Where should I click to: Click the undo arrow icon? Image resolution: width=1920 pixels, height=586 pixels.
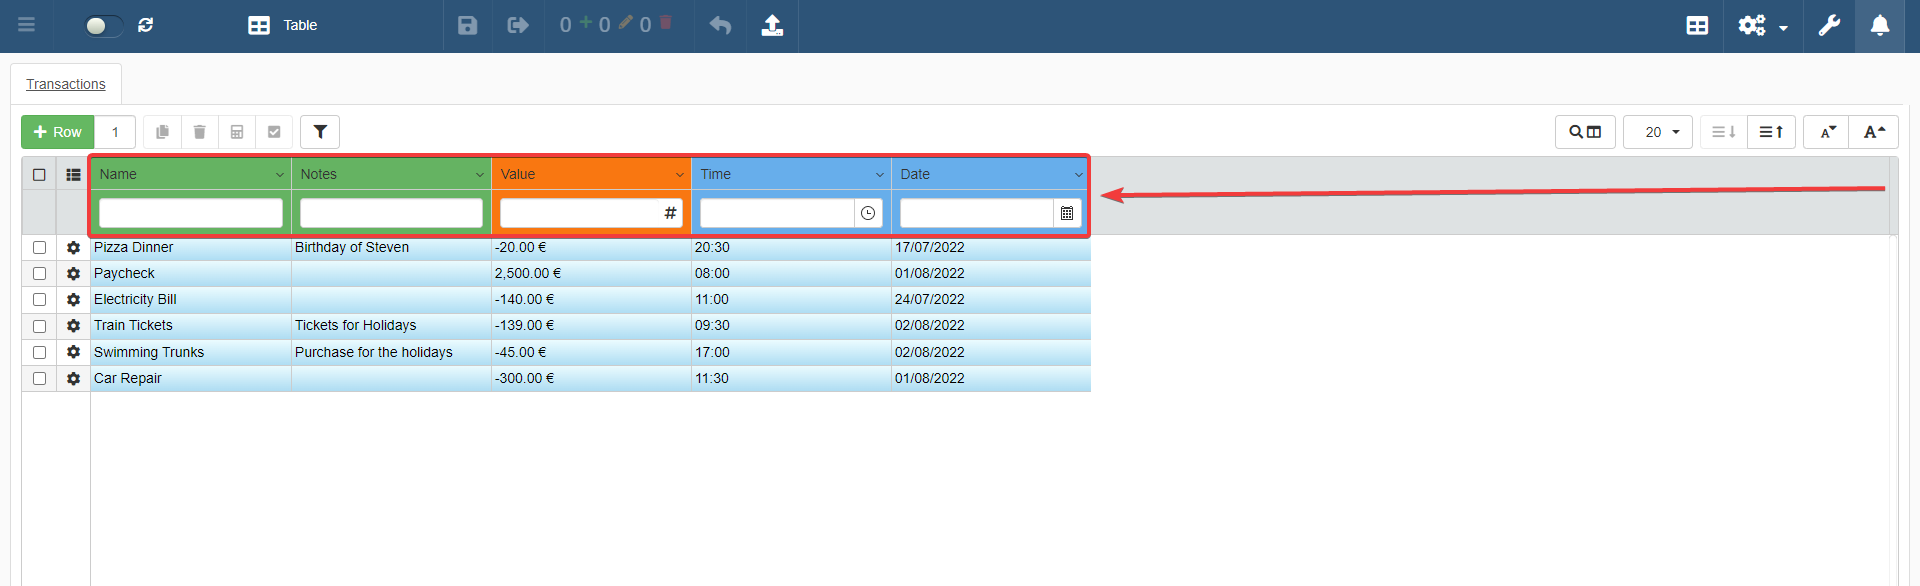click(720, 25)
